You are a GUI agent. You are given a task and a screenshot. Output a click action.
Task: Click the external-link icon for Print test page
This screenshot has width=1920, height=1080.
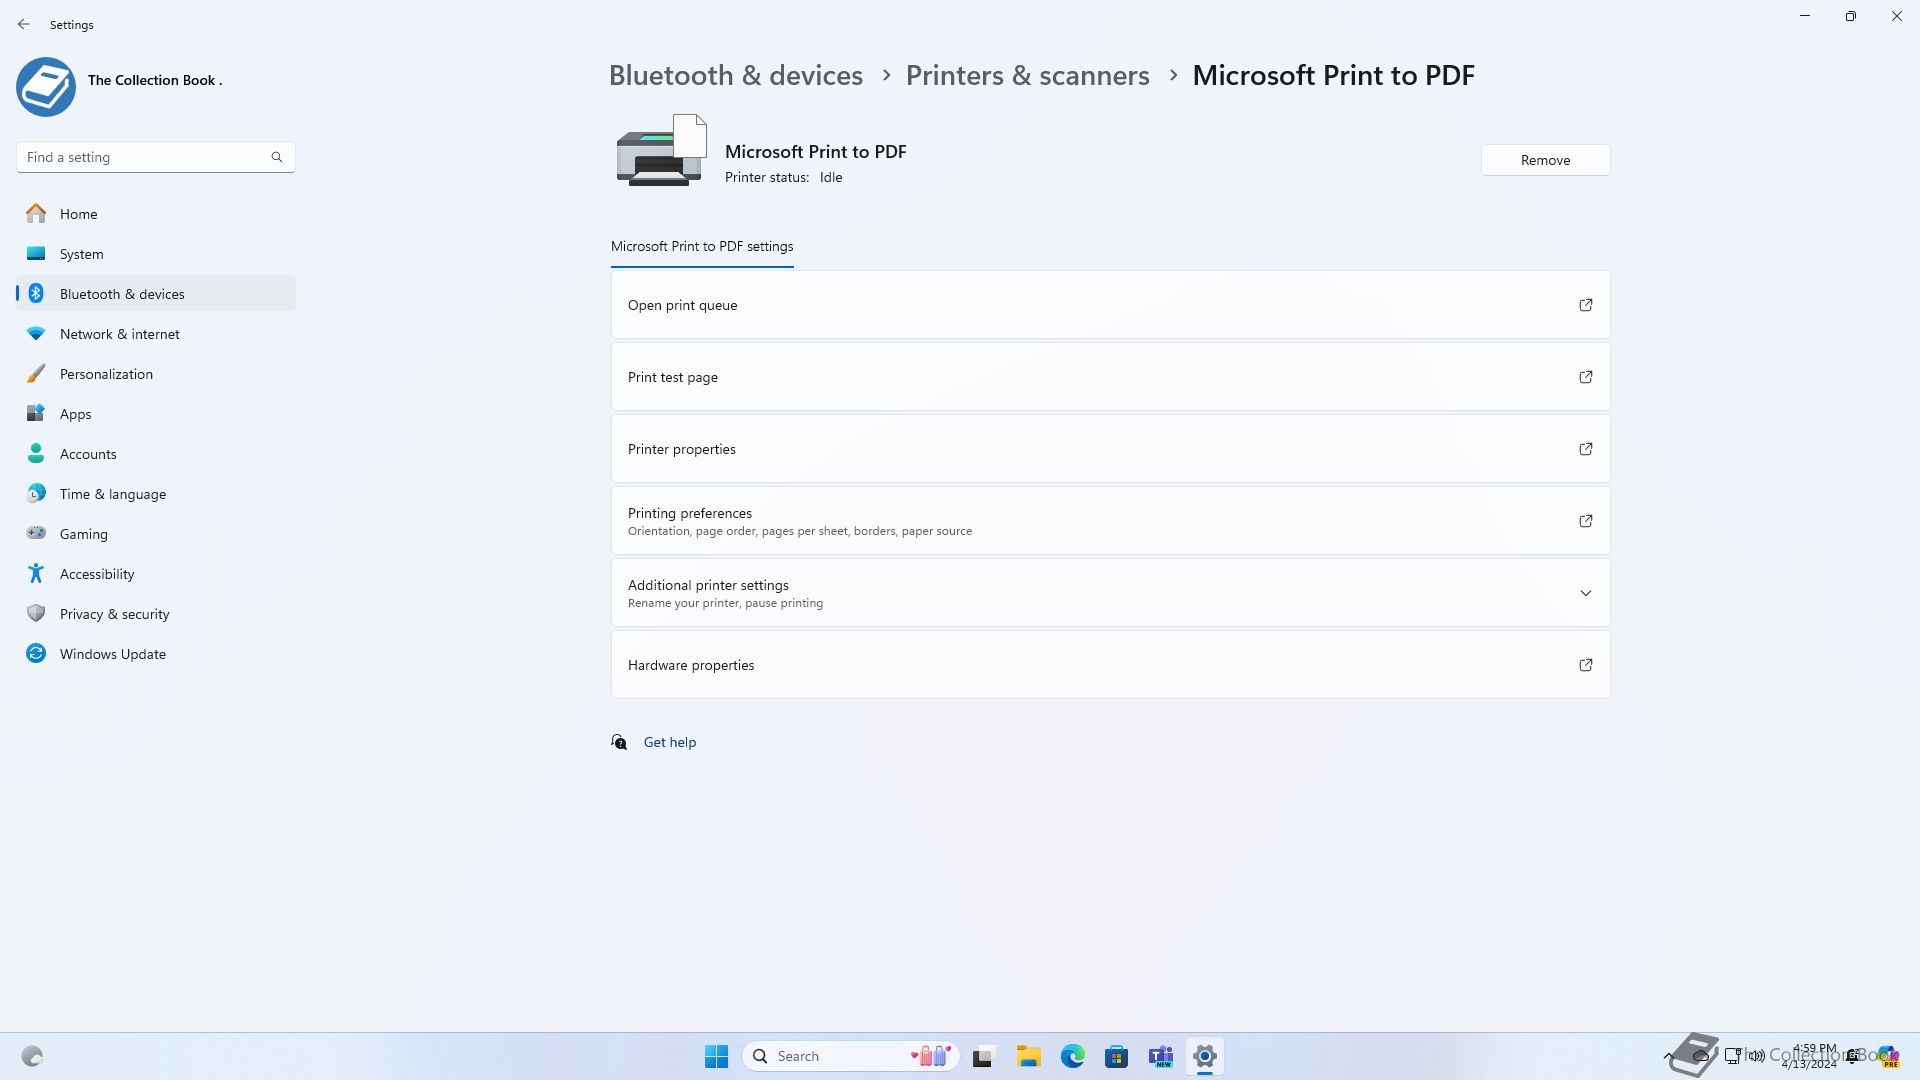pos(1586,377)
